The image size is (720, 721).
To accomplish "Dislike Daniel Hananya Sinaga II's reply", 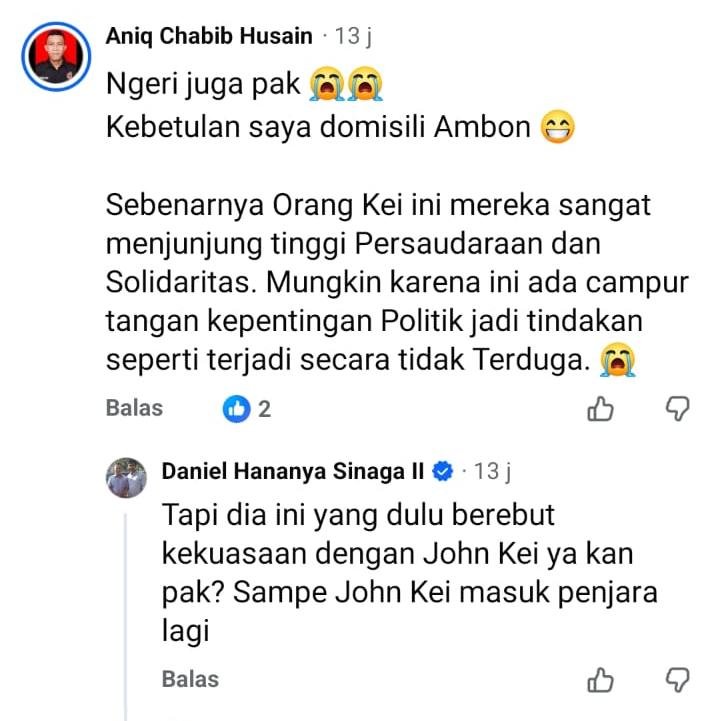I will pos(678,680).
